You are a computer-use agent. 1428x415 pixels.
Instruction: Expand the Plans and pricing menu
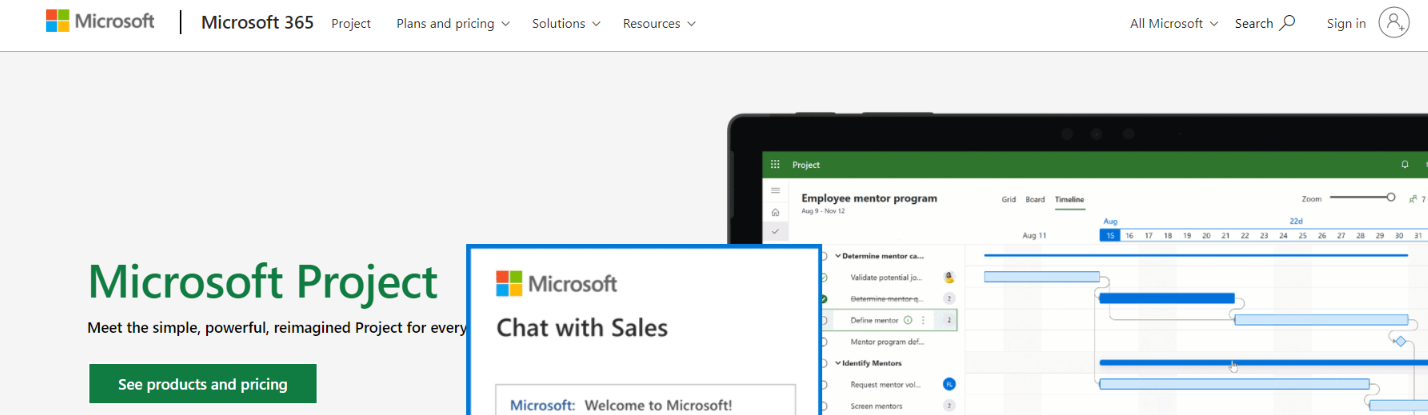pos(453,23)
